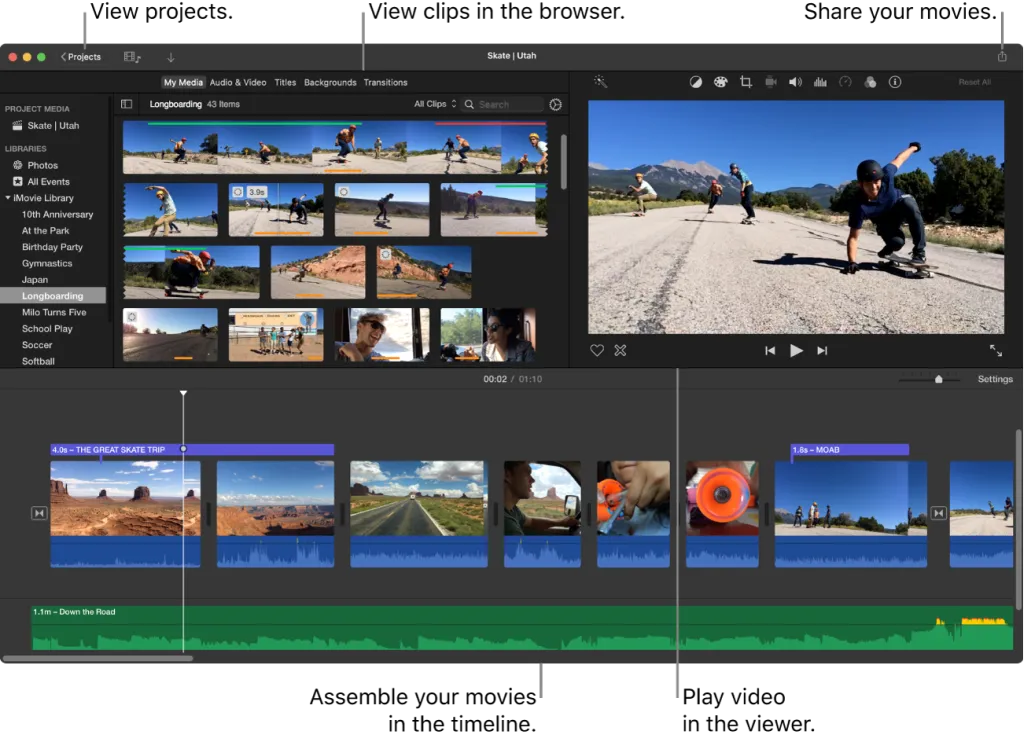Select the Soccer event
The height and width of the screenshot is (742, 1024).
click(x=37, y=345)
